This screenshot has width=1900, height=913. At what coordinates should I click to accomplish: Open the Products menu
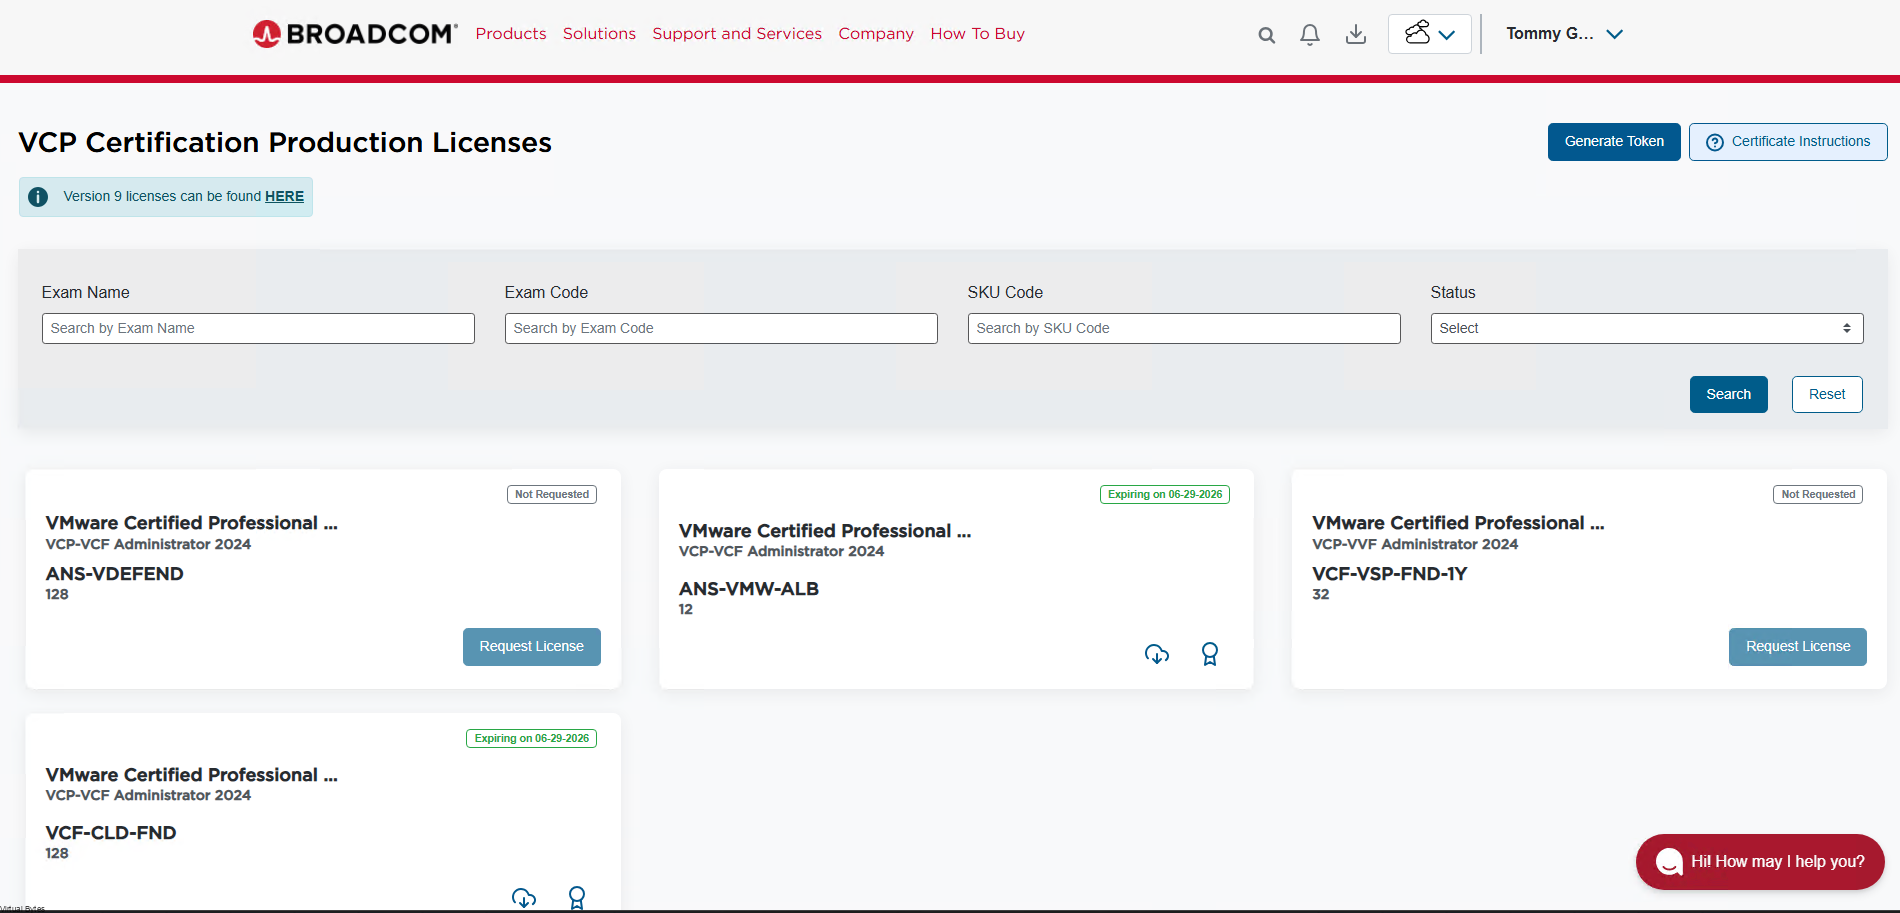[510, 34]
